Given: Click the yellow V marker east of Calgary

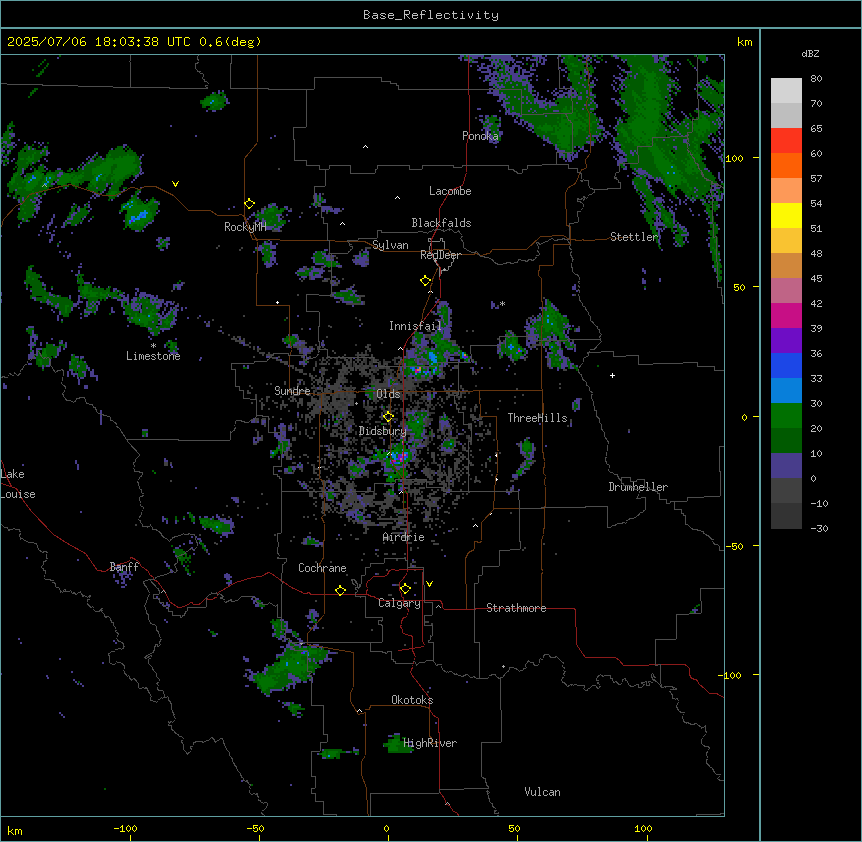Looking at the screenshot, I should 429,584.
